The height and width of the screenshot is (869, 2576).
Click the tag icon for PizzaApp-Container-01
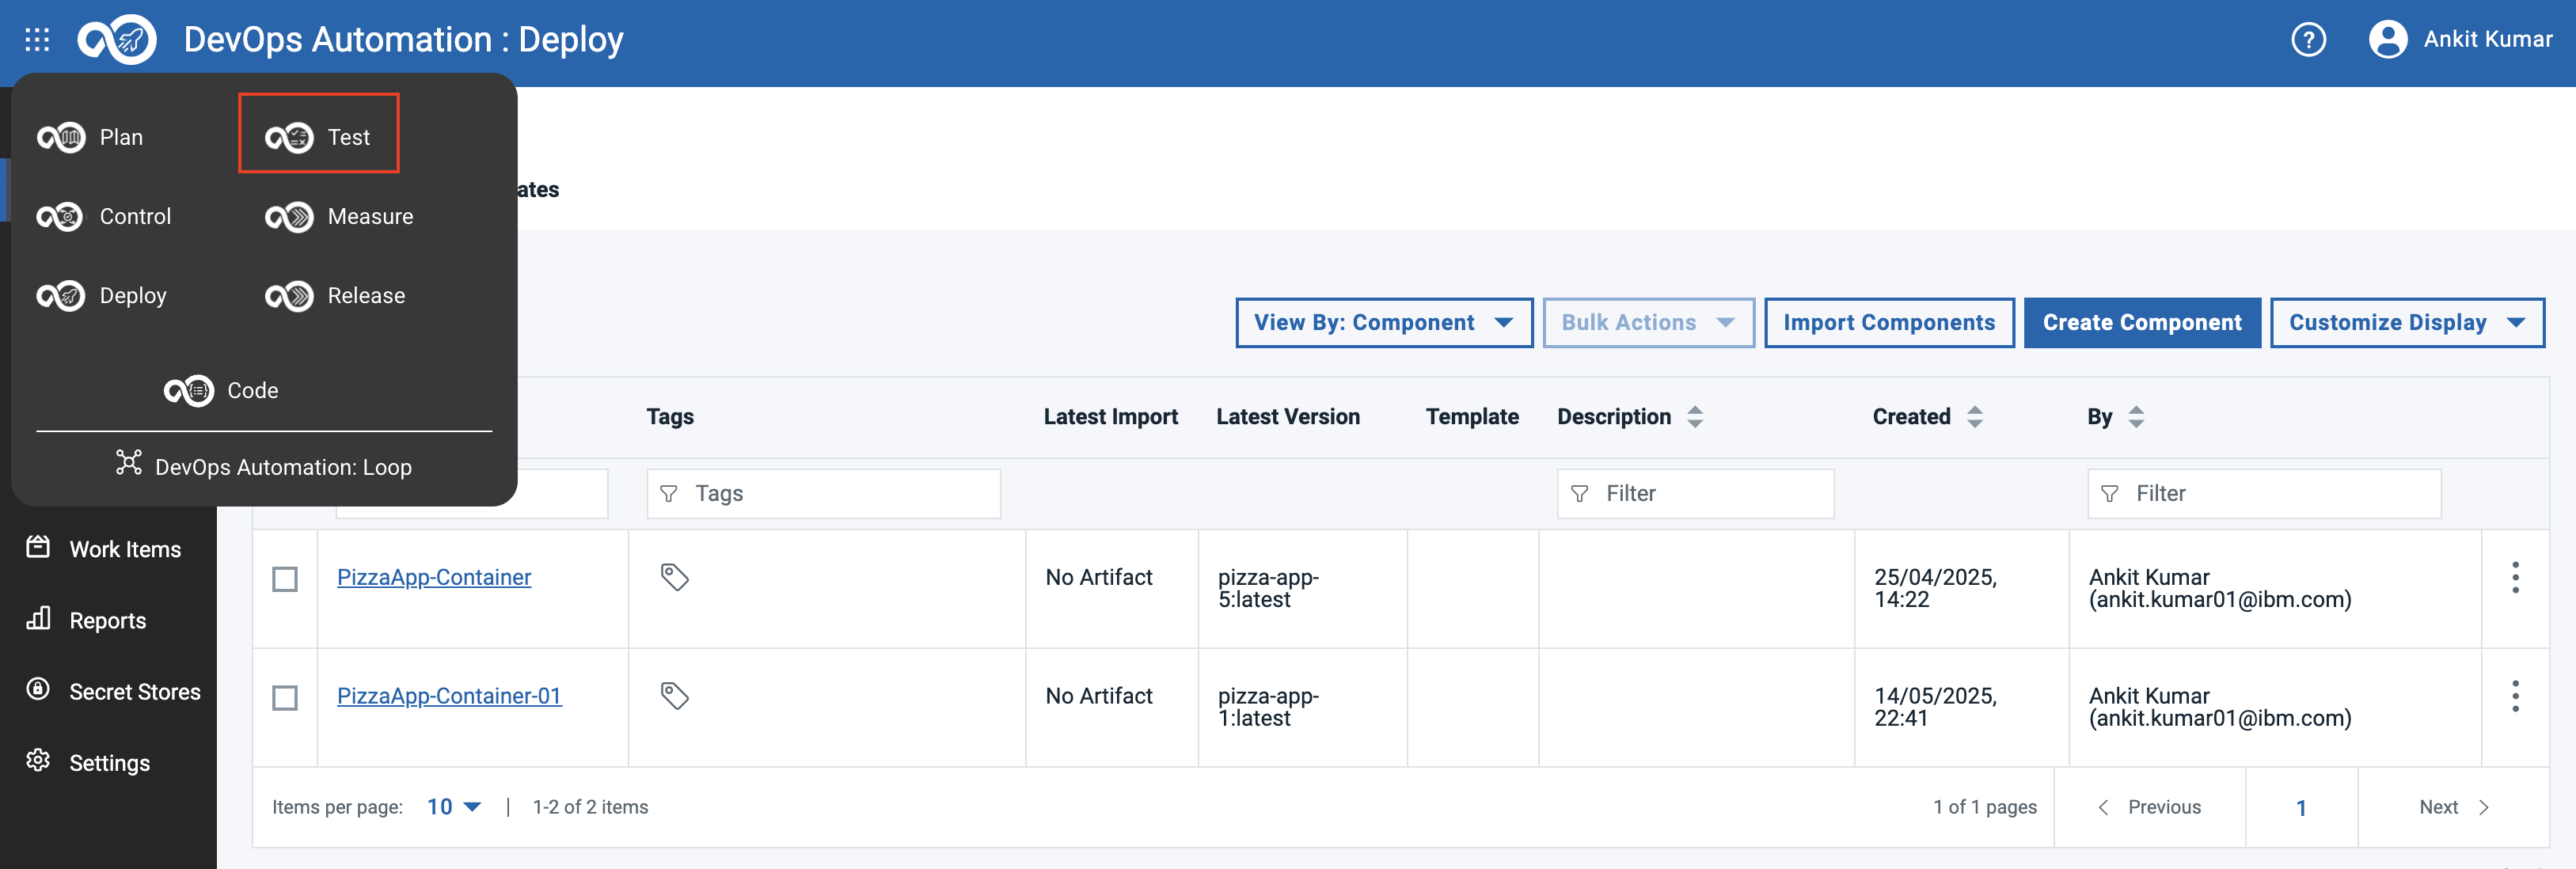[675, 695]
